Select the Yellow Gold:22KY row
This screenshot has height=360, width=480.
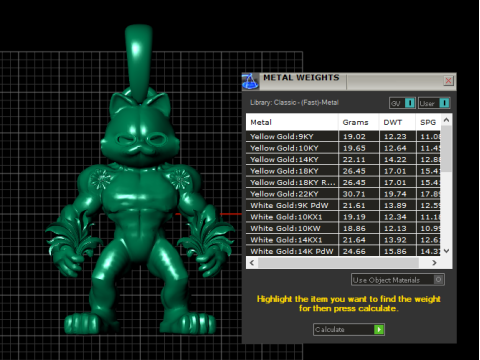343,194
